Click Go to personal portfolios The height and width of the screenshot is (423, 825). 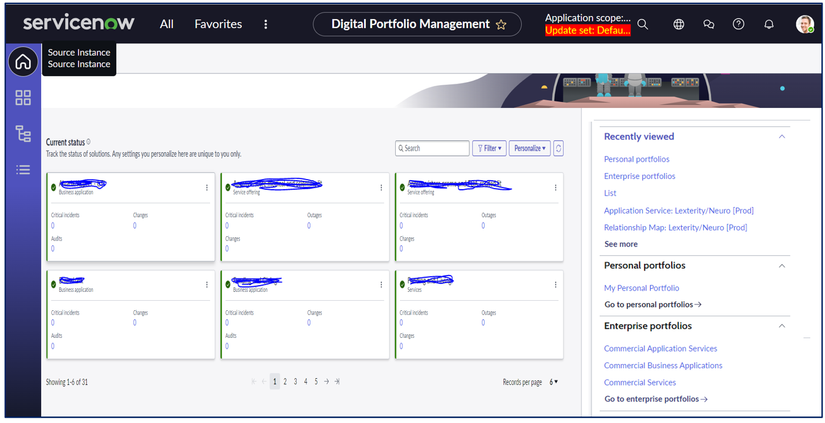coord(653,305)
